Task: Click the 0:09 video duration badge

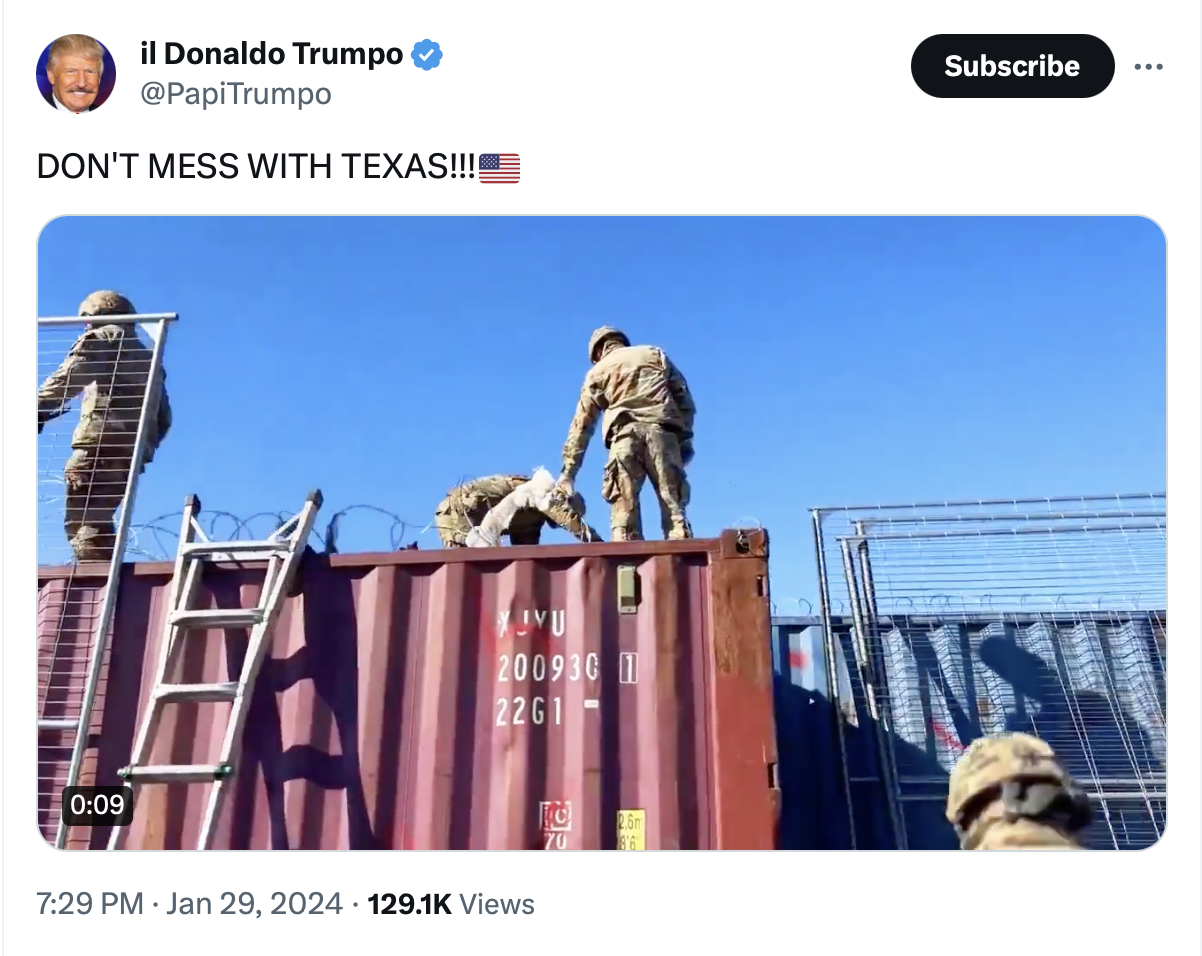Action: tap(97, 804)
